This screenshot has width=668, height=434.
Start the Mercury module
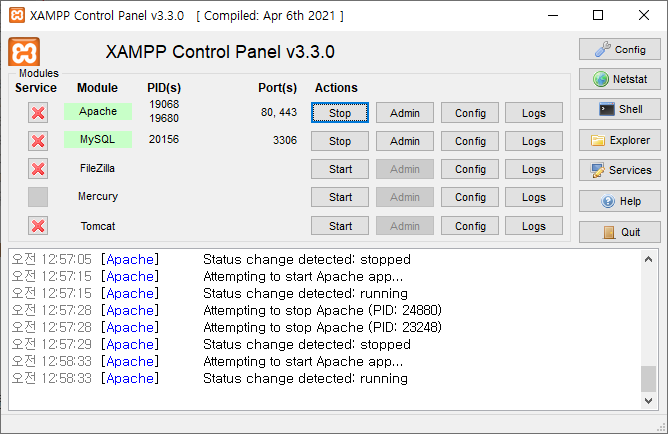coord(340,197)
